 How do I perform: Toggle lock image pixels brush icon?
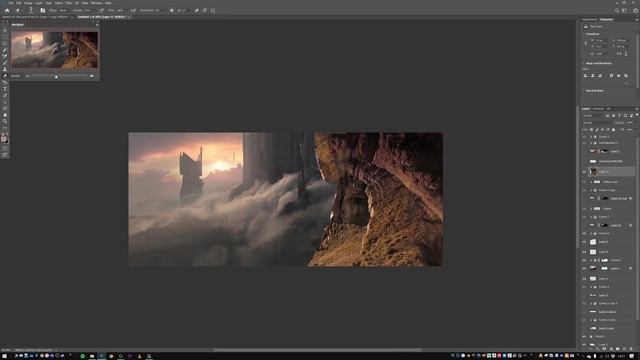[x=597, y=129]
